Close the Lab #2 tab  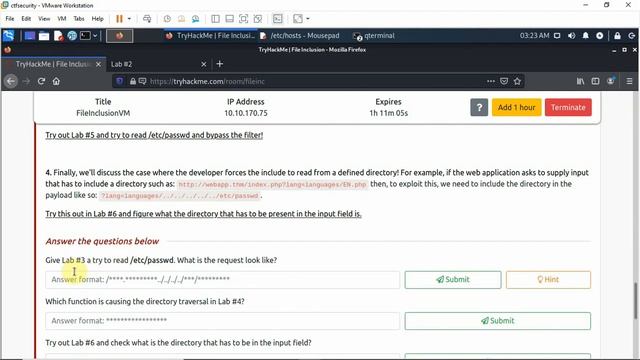pyautogui.click(x=204, y=64)
